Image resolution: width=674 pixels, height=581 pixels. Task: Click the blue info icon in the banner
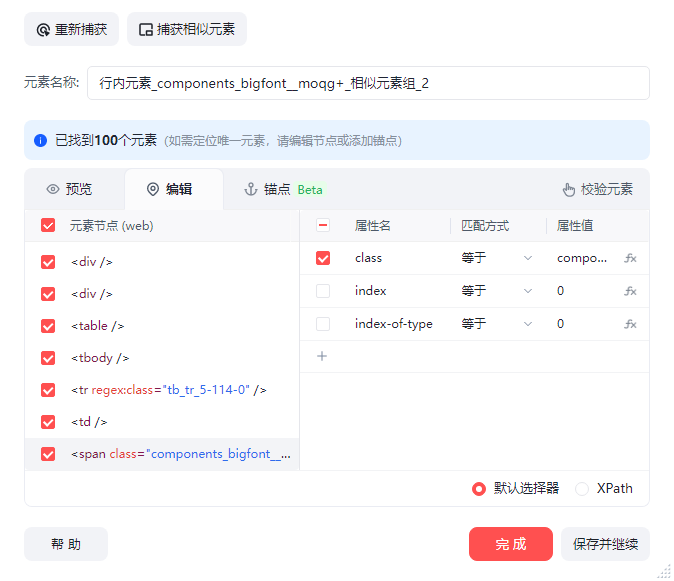tap(41, 141)
